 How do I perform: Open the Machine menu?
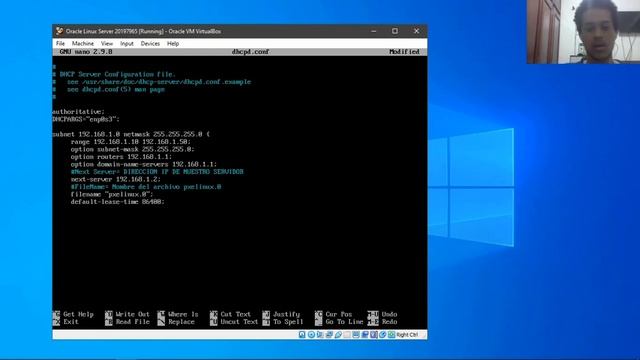point(83,43)
